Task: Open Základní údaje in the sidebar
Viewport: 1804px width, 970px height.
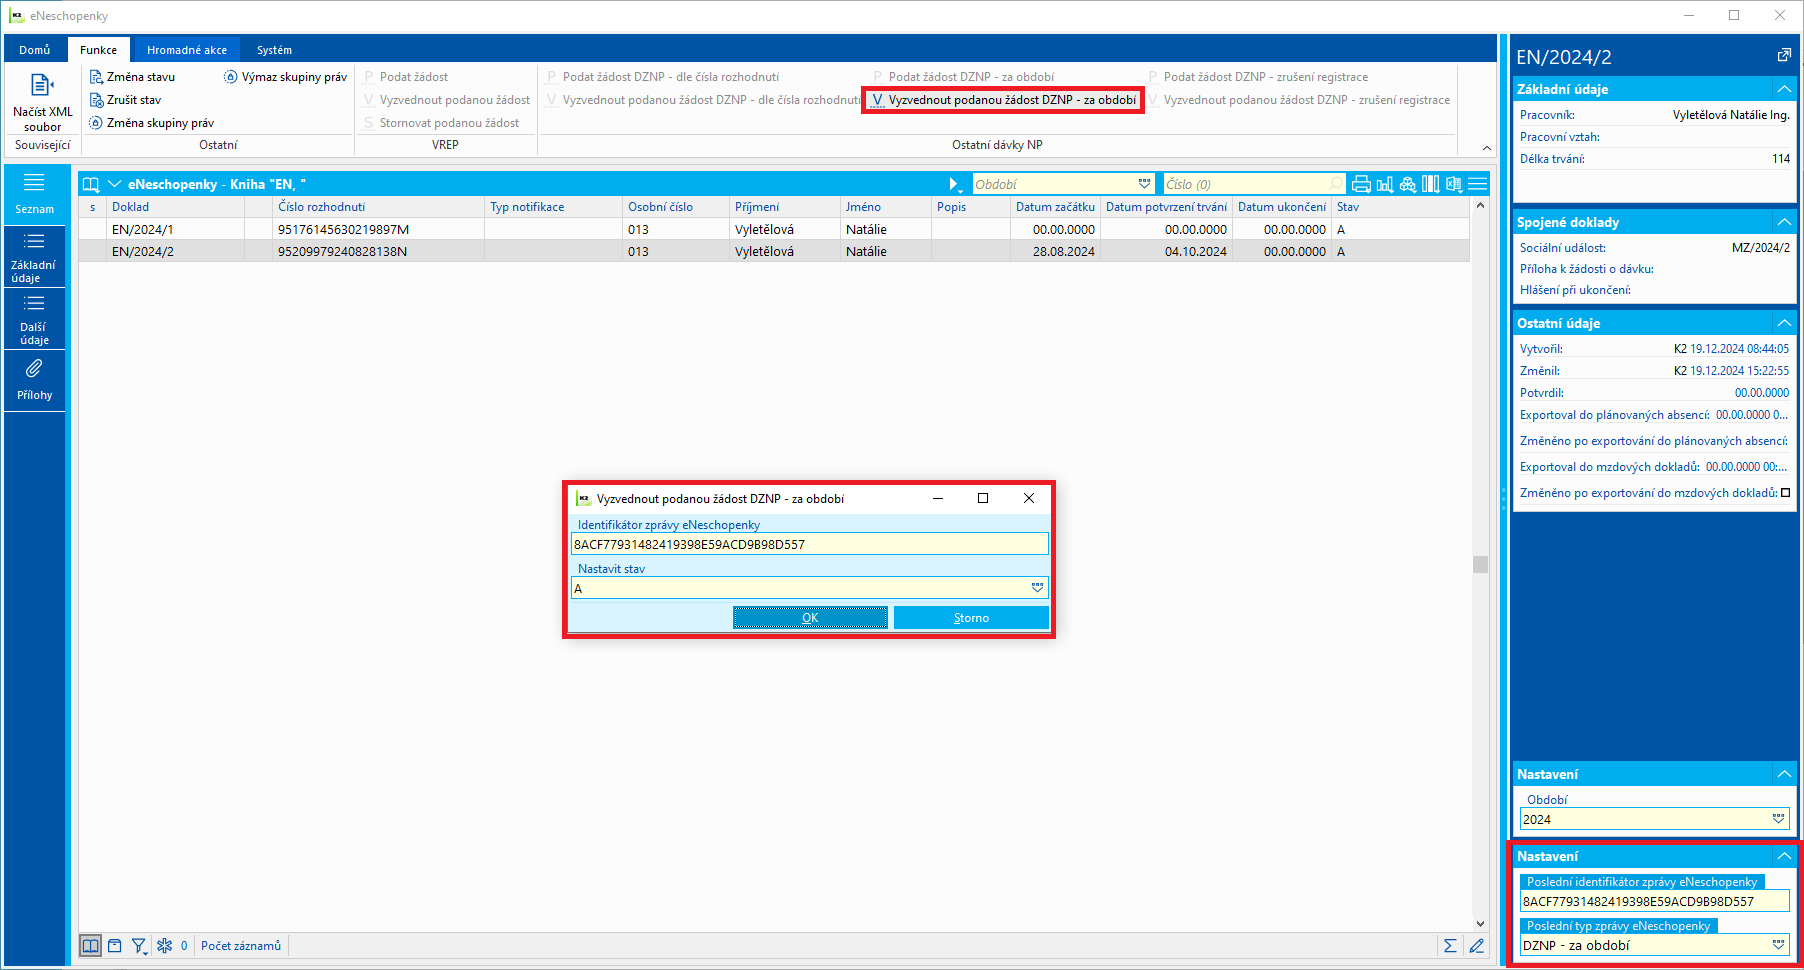Action: 34,257
